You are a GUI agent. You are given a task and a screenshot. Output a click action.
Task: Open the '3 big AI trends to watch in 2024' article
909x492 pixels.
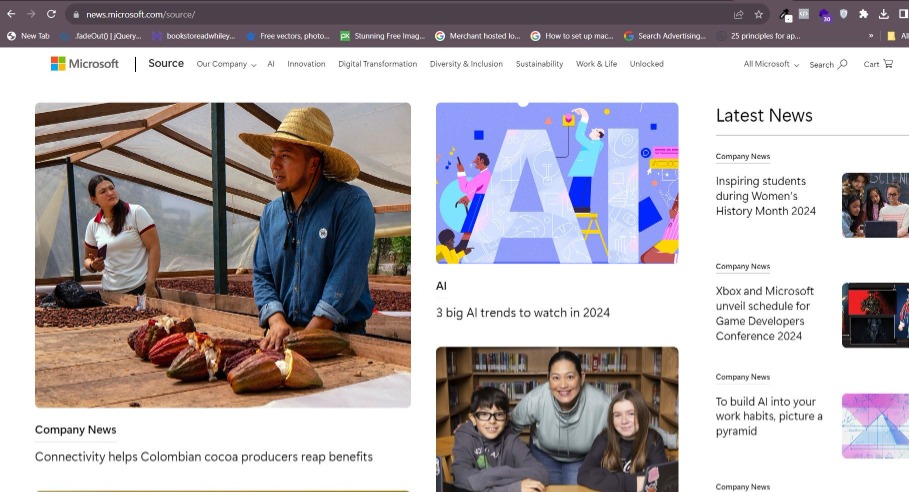522,312
